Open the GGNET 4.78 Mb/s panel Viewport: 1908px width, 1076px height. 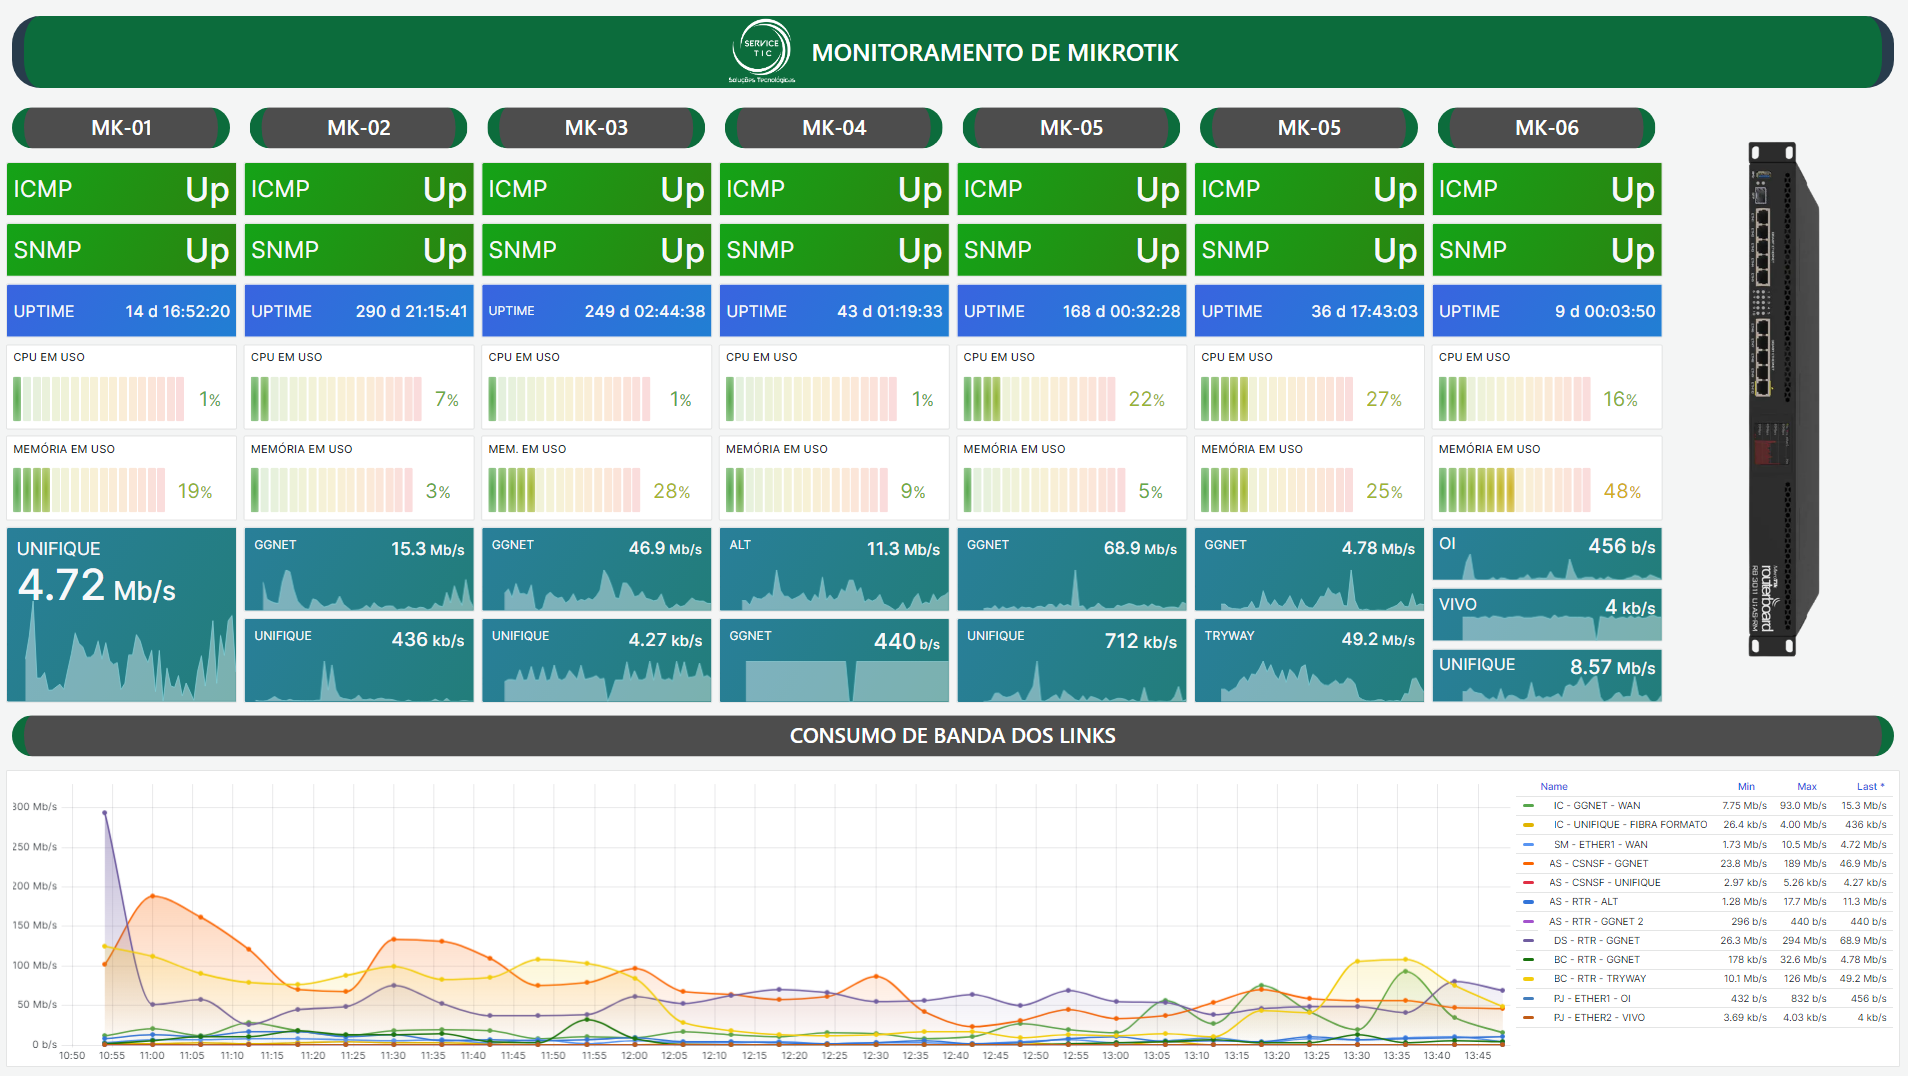pyautogui.click(x=1309, y=569)
